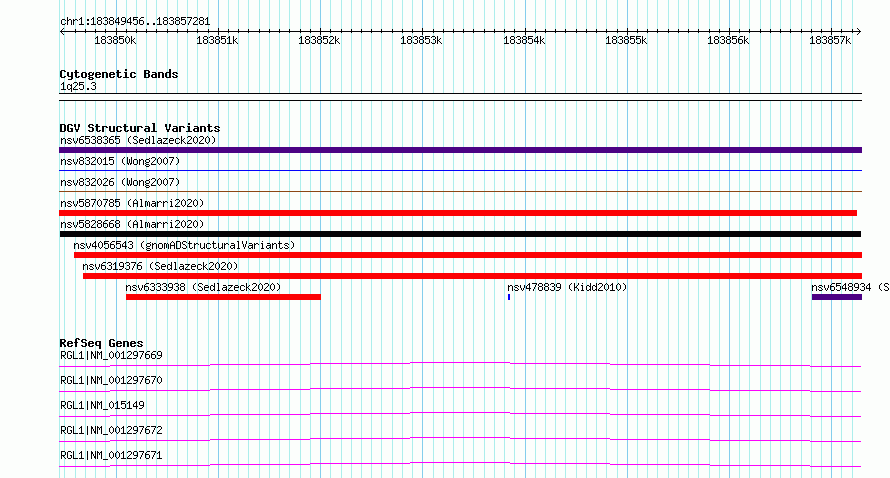
Task: Click the magenta NM_001297670 gene line
Action: click(460, 389)
